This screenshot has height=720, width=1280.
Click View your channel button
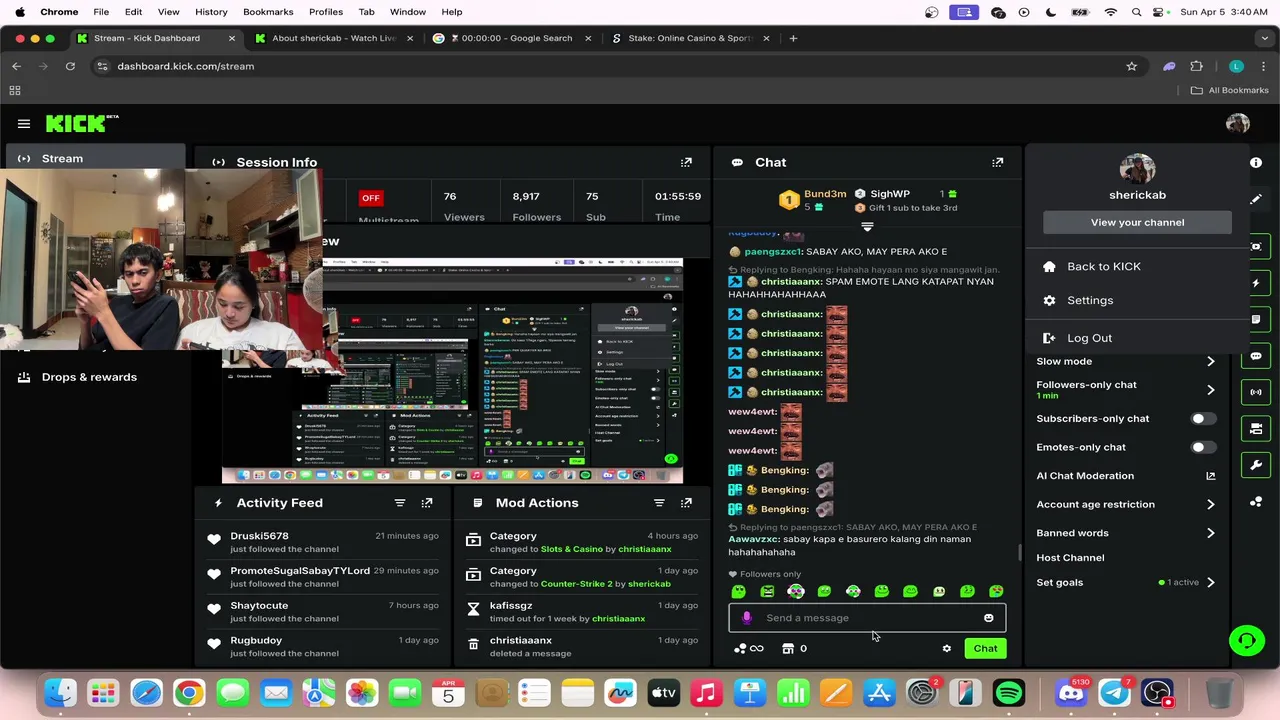click(1137, 222)
